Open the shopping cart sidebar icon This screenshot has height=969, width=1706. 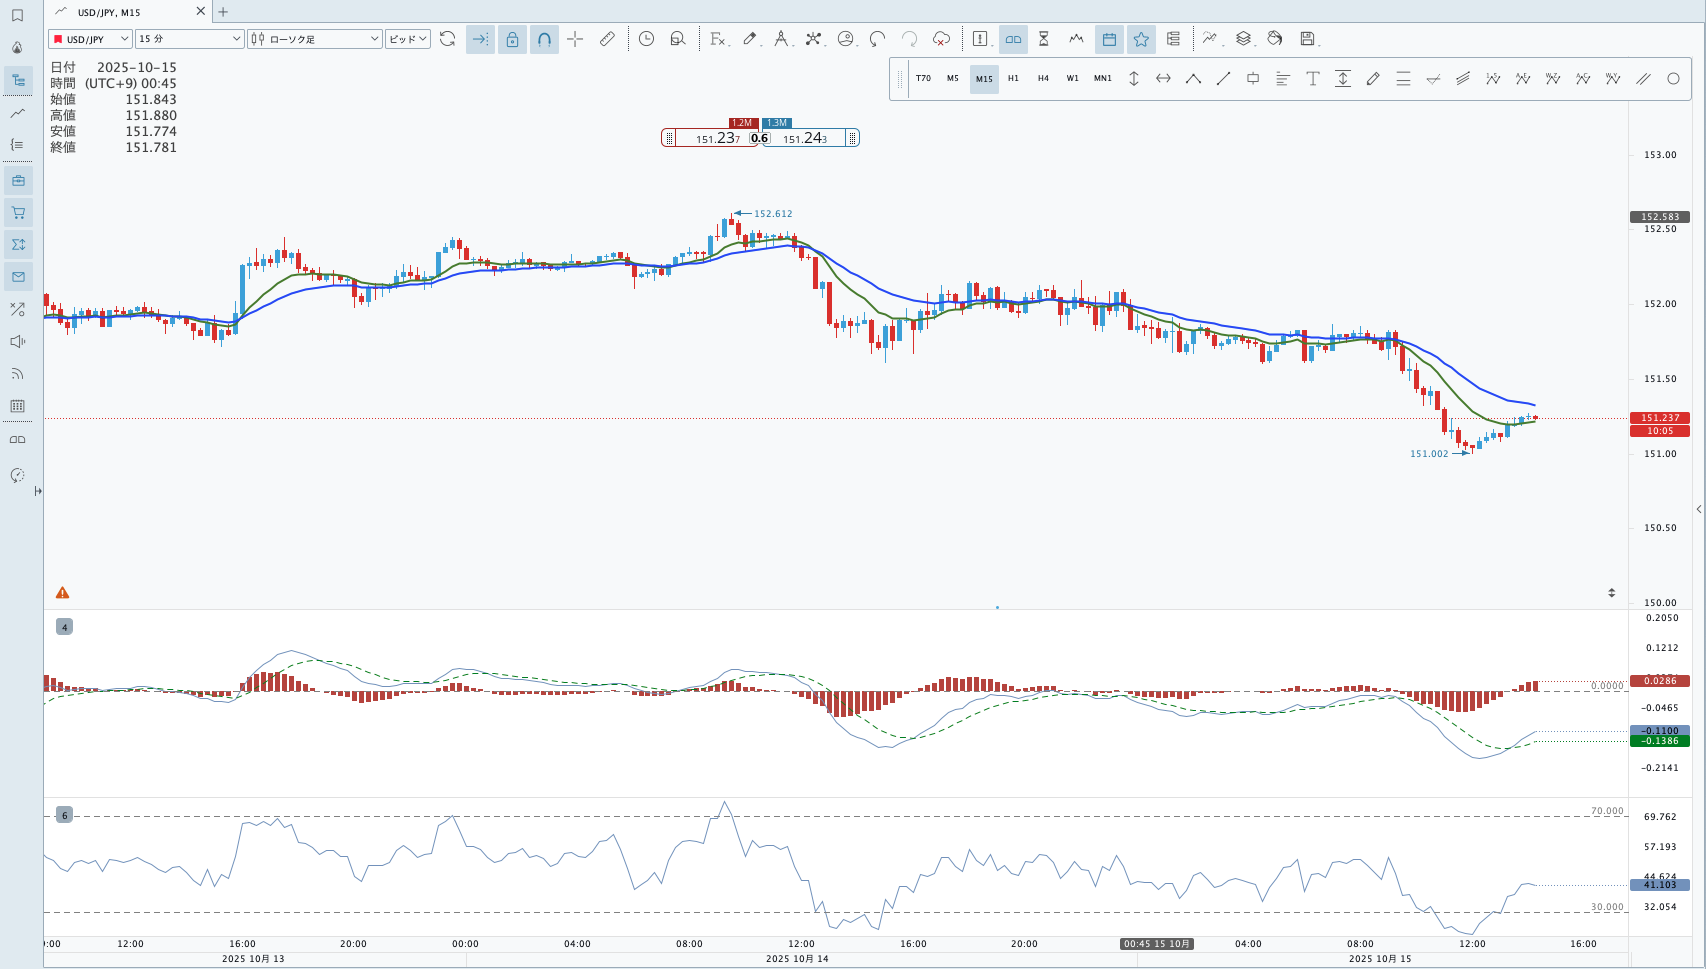[18, 212]
